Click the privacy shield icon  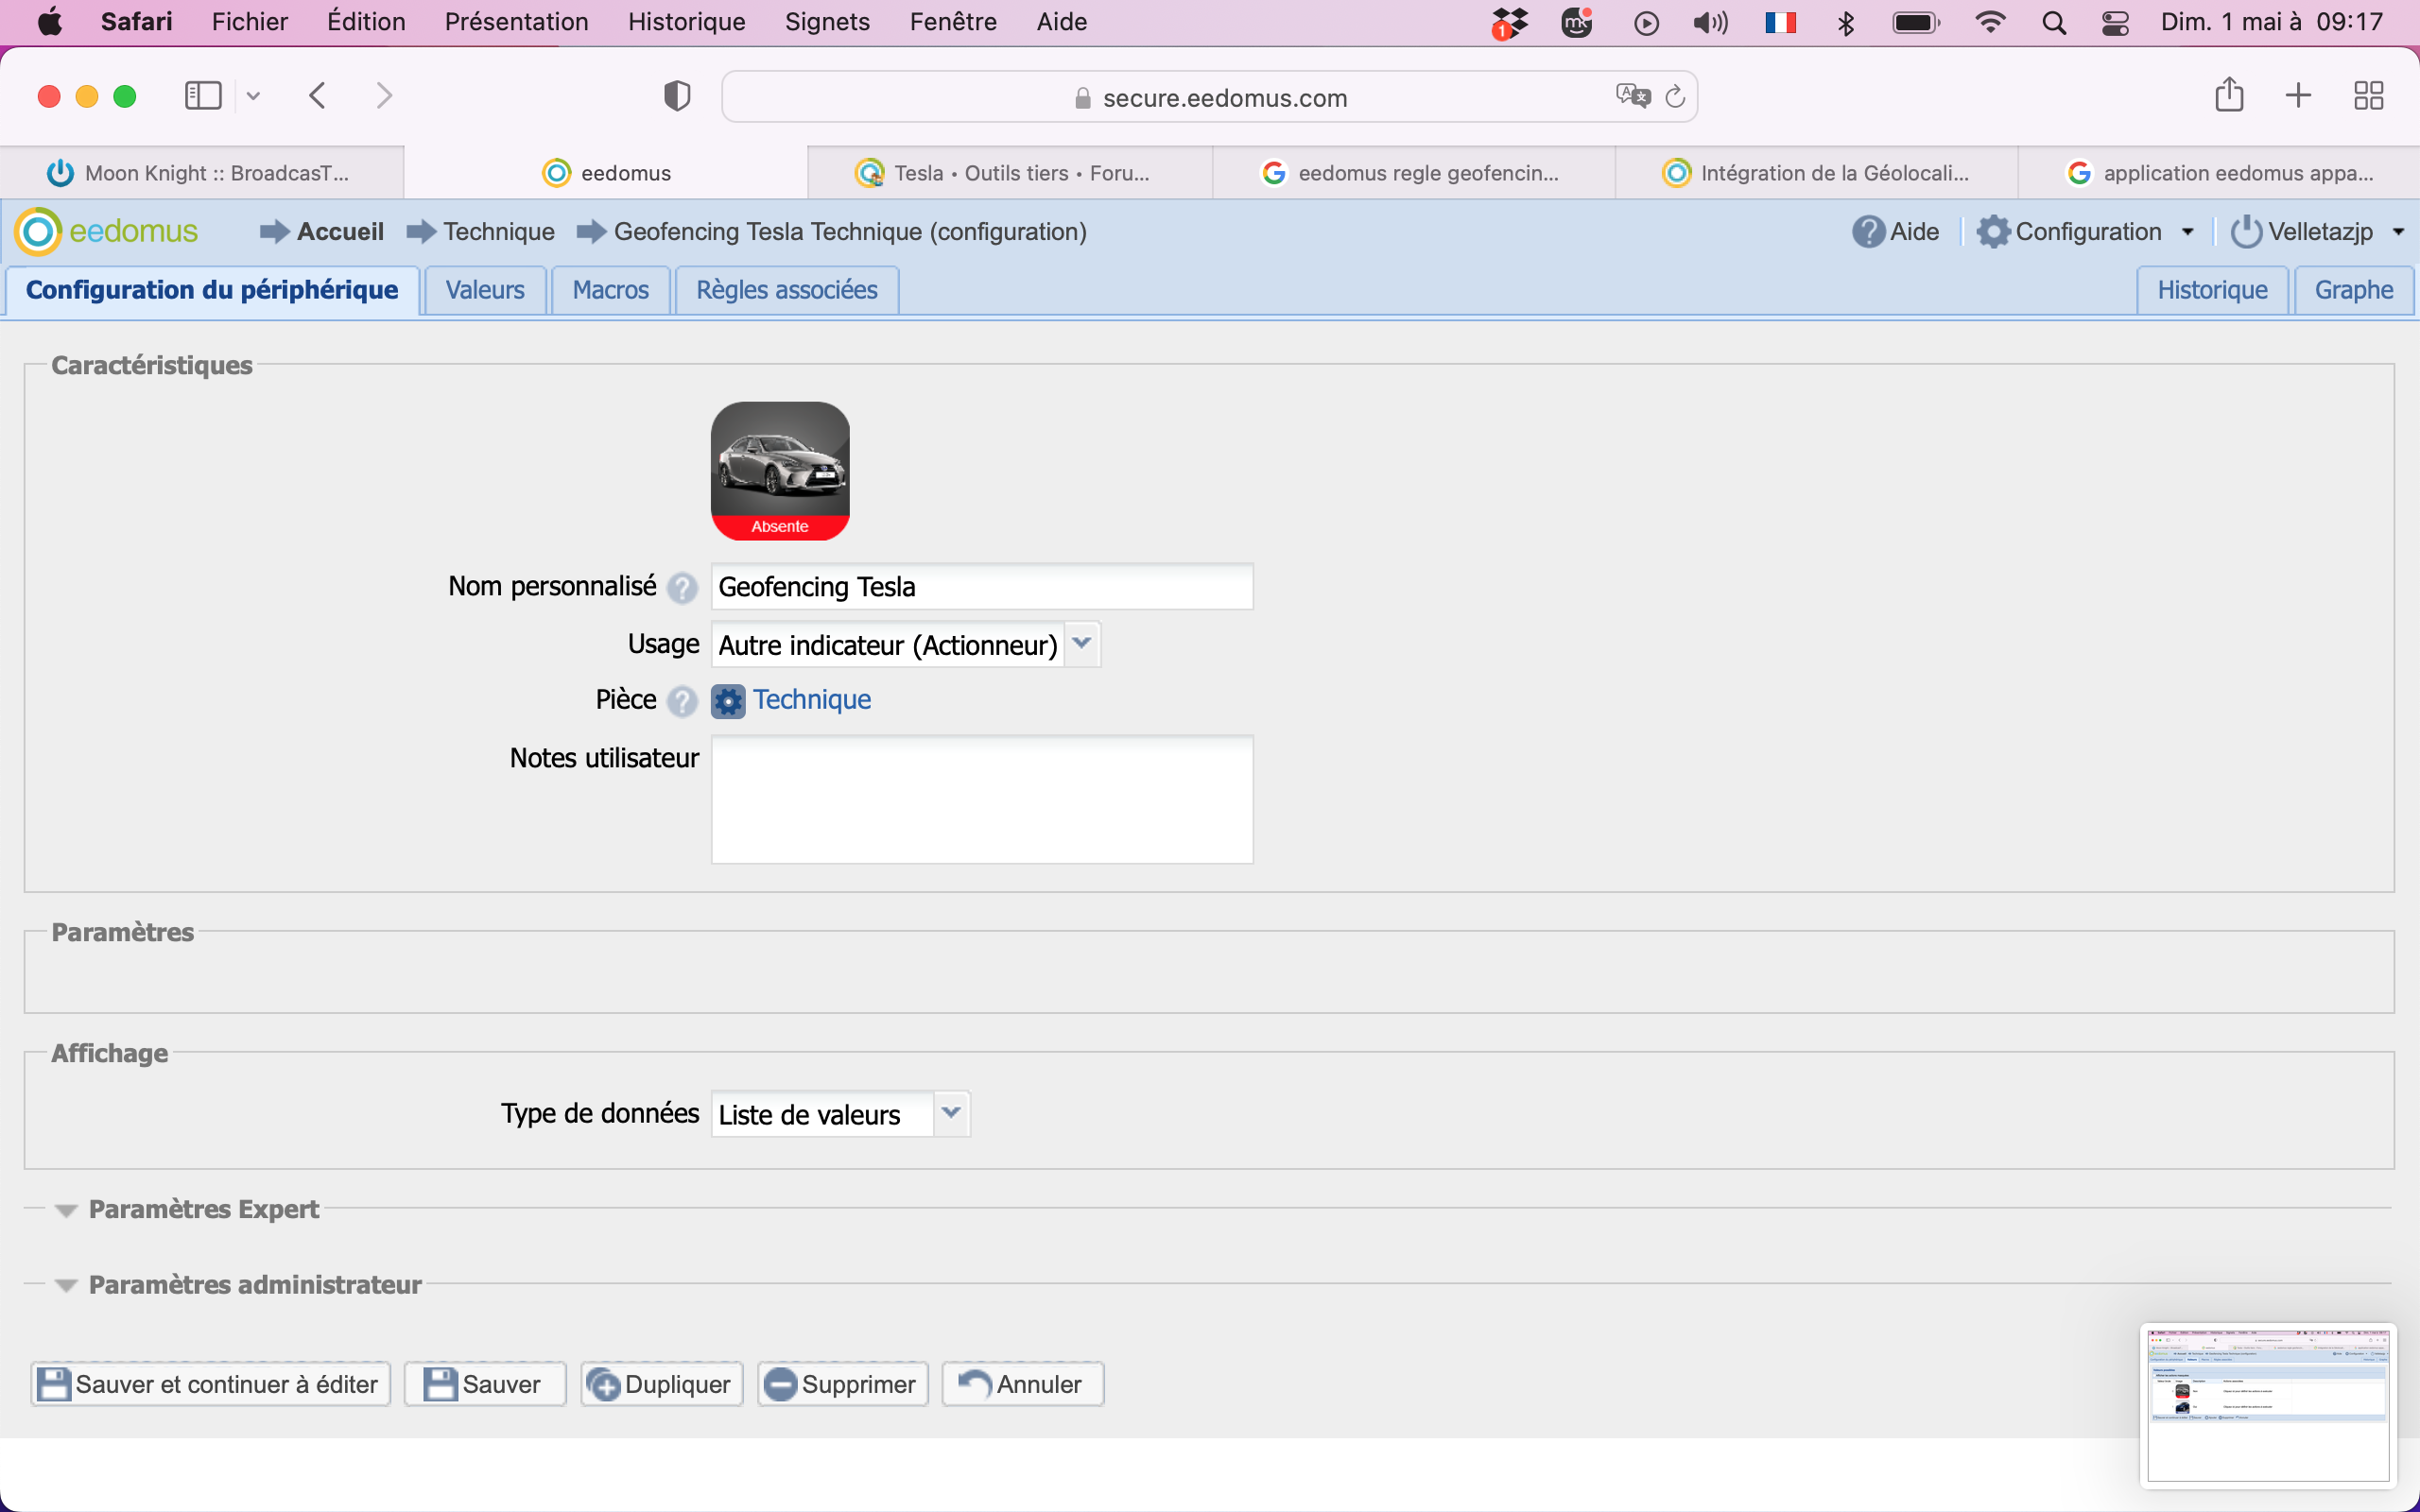[x=677, y=96]
